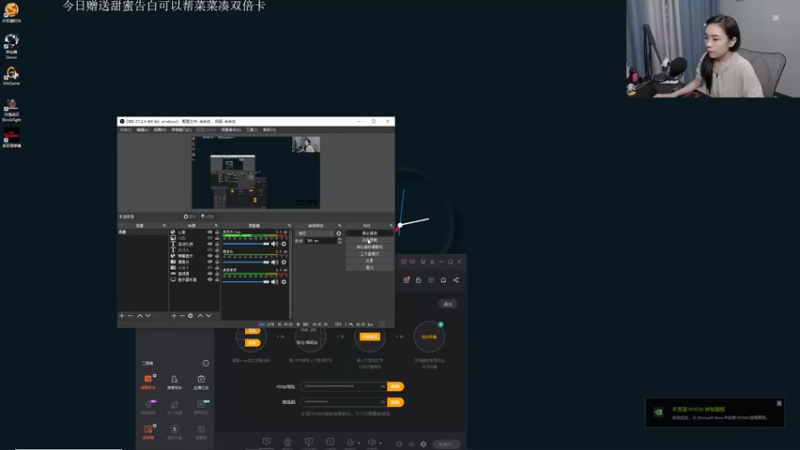The width and height of the screenshot is (800, 450).
Task: Click the stream key input field
Action: click(343, 402)
